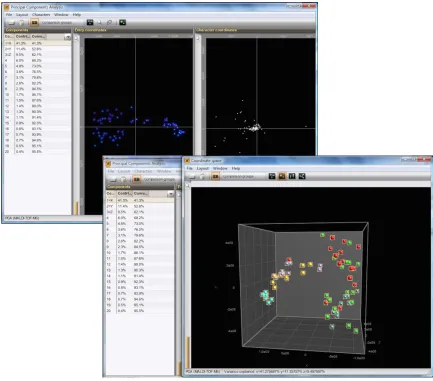Click the orange-highlighted view icon in the Coordinate space toolbar

(282, 176)
